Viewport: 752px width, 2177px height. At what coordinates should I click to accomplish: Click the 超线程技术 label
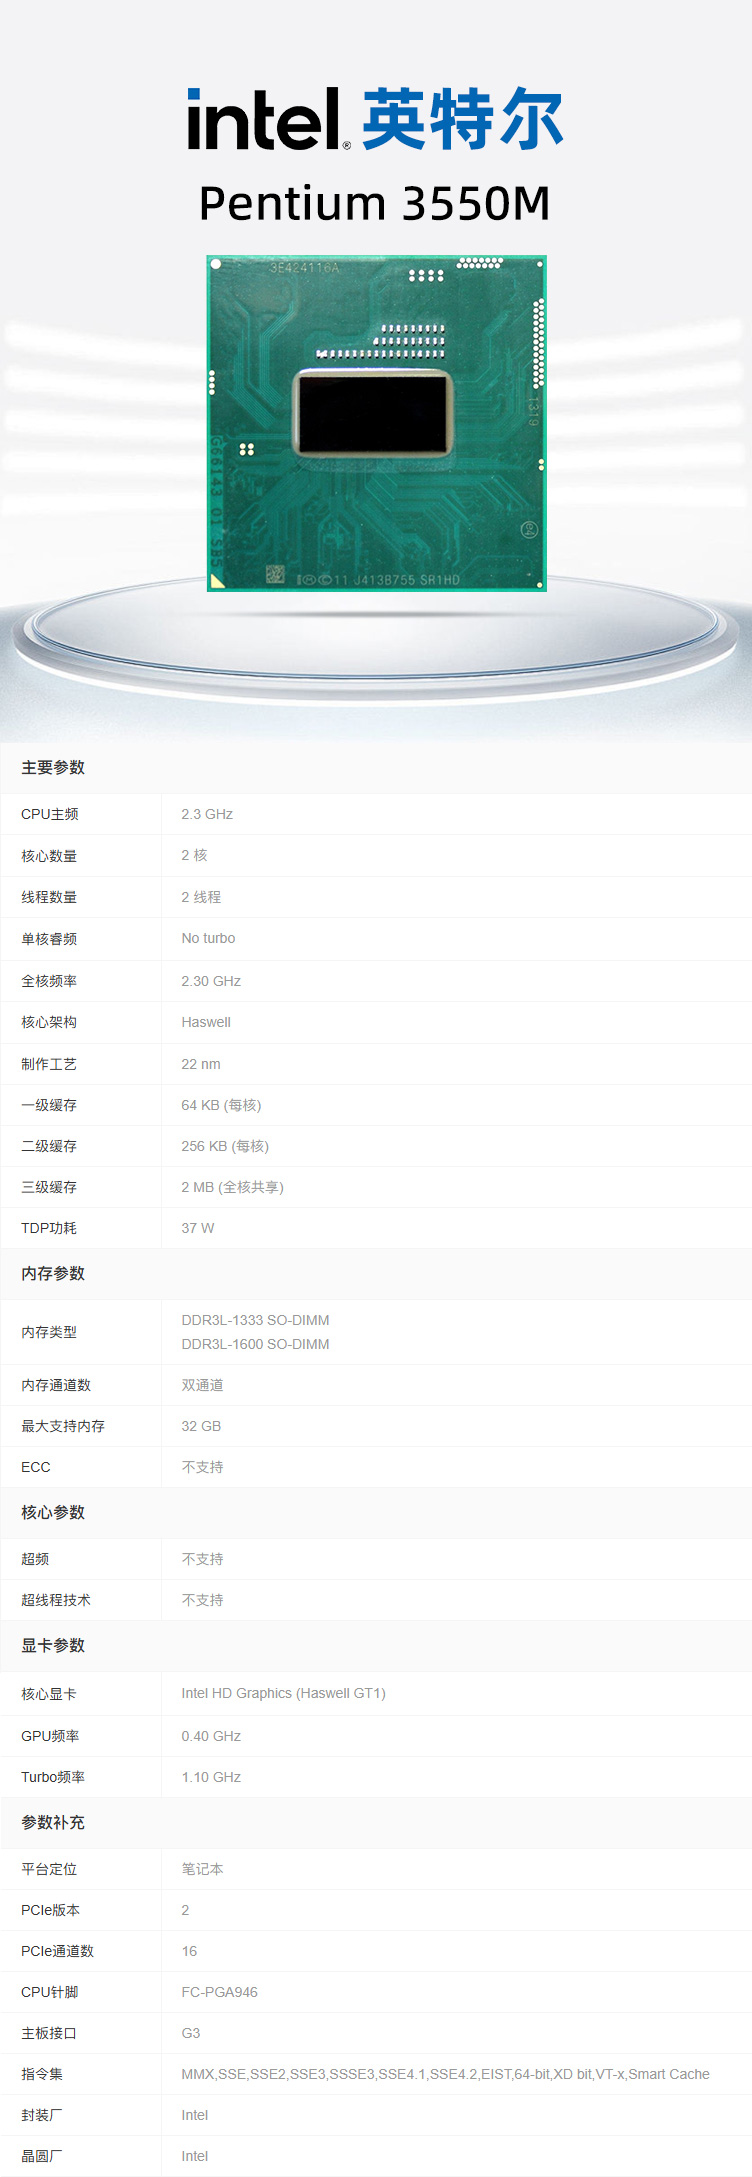pyautogui.click(x=56, y=1600)
